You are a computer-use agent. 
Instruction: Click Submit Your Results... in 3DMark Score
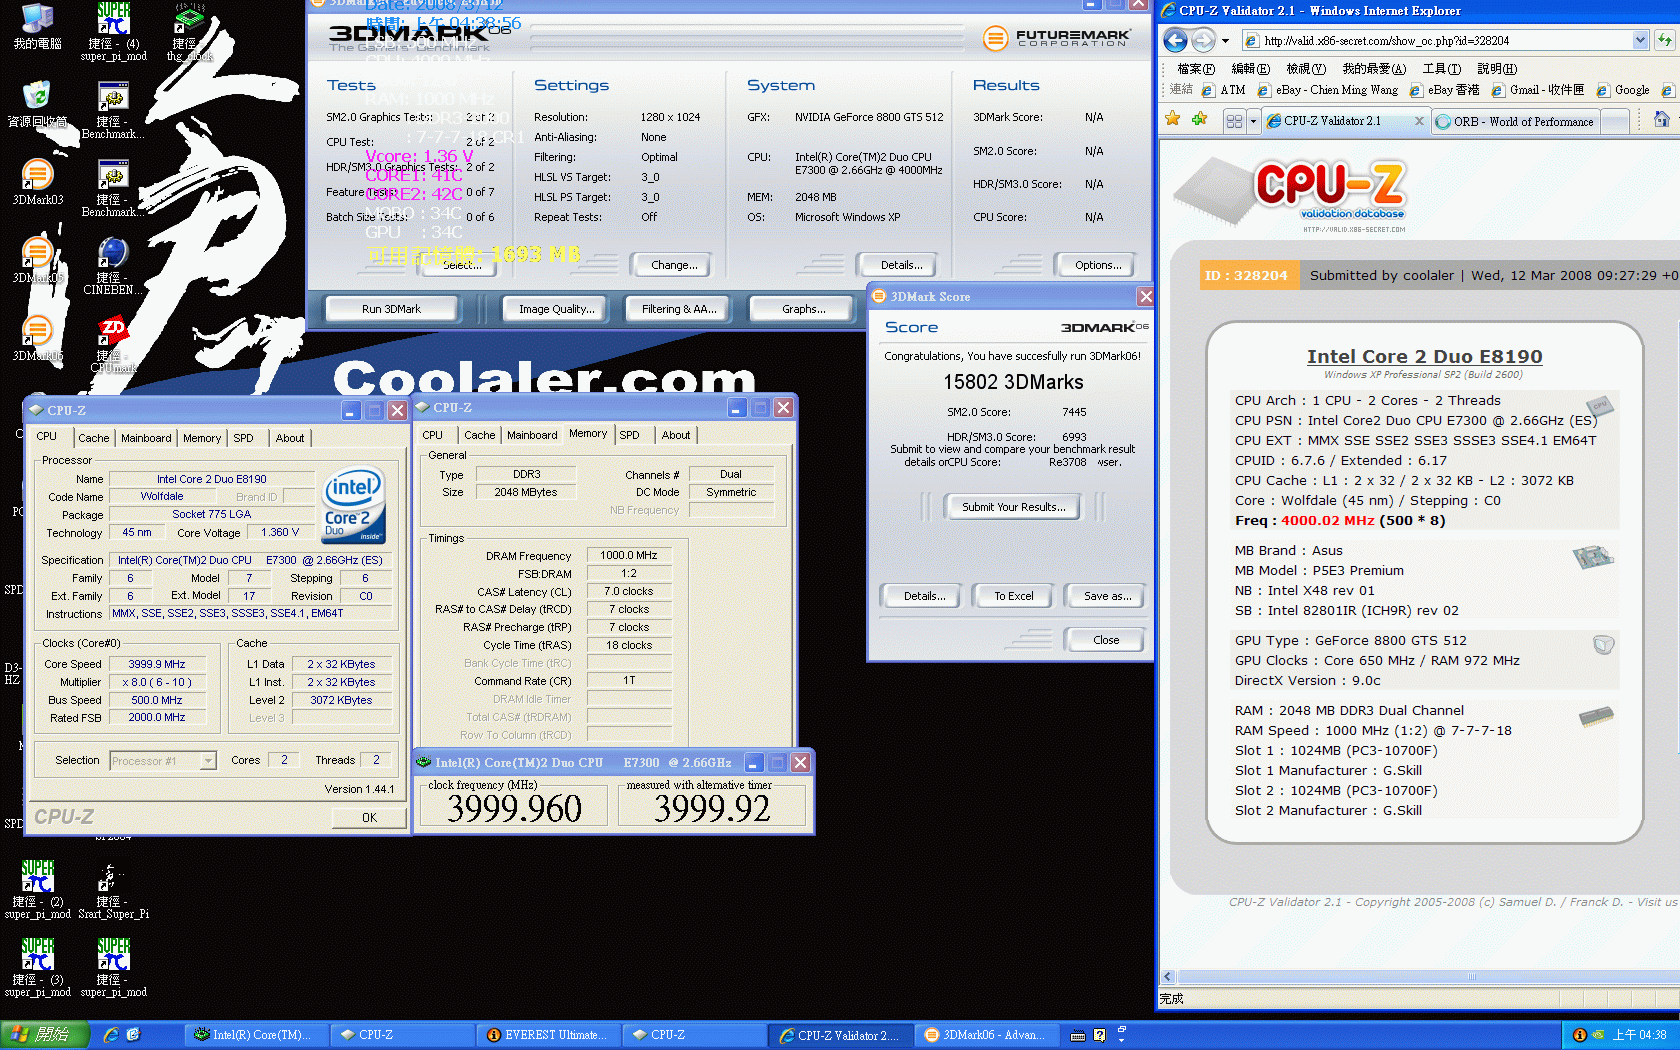point(1014,507)
